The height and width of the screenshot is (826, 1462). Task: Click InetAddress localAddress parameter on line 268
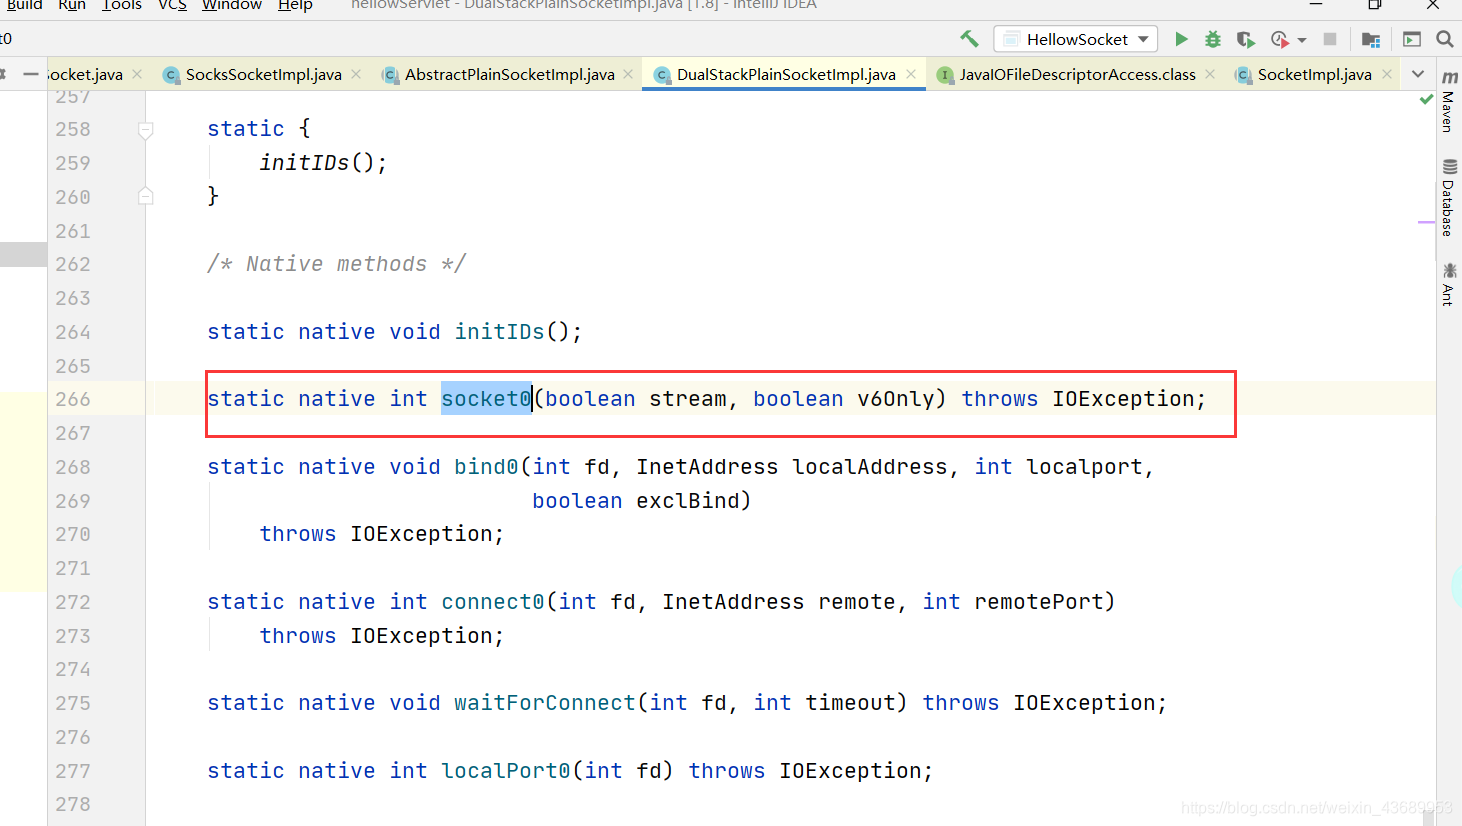pos(792,467)
